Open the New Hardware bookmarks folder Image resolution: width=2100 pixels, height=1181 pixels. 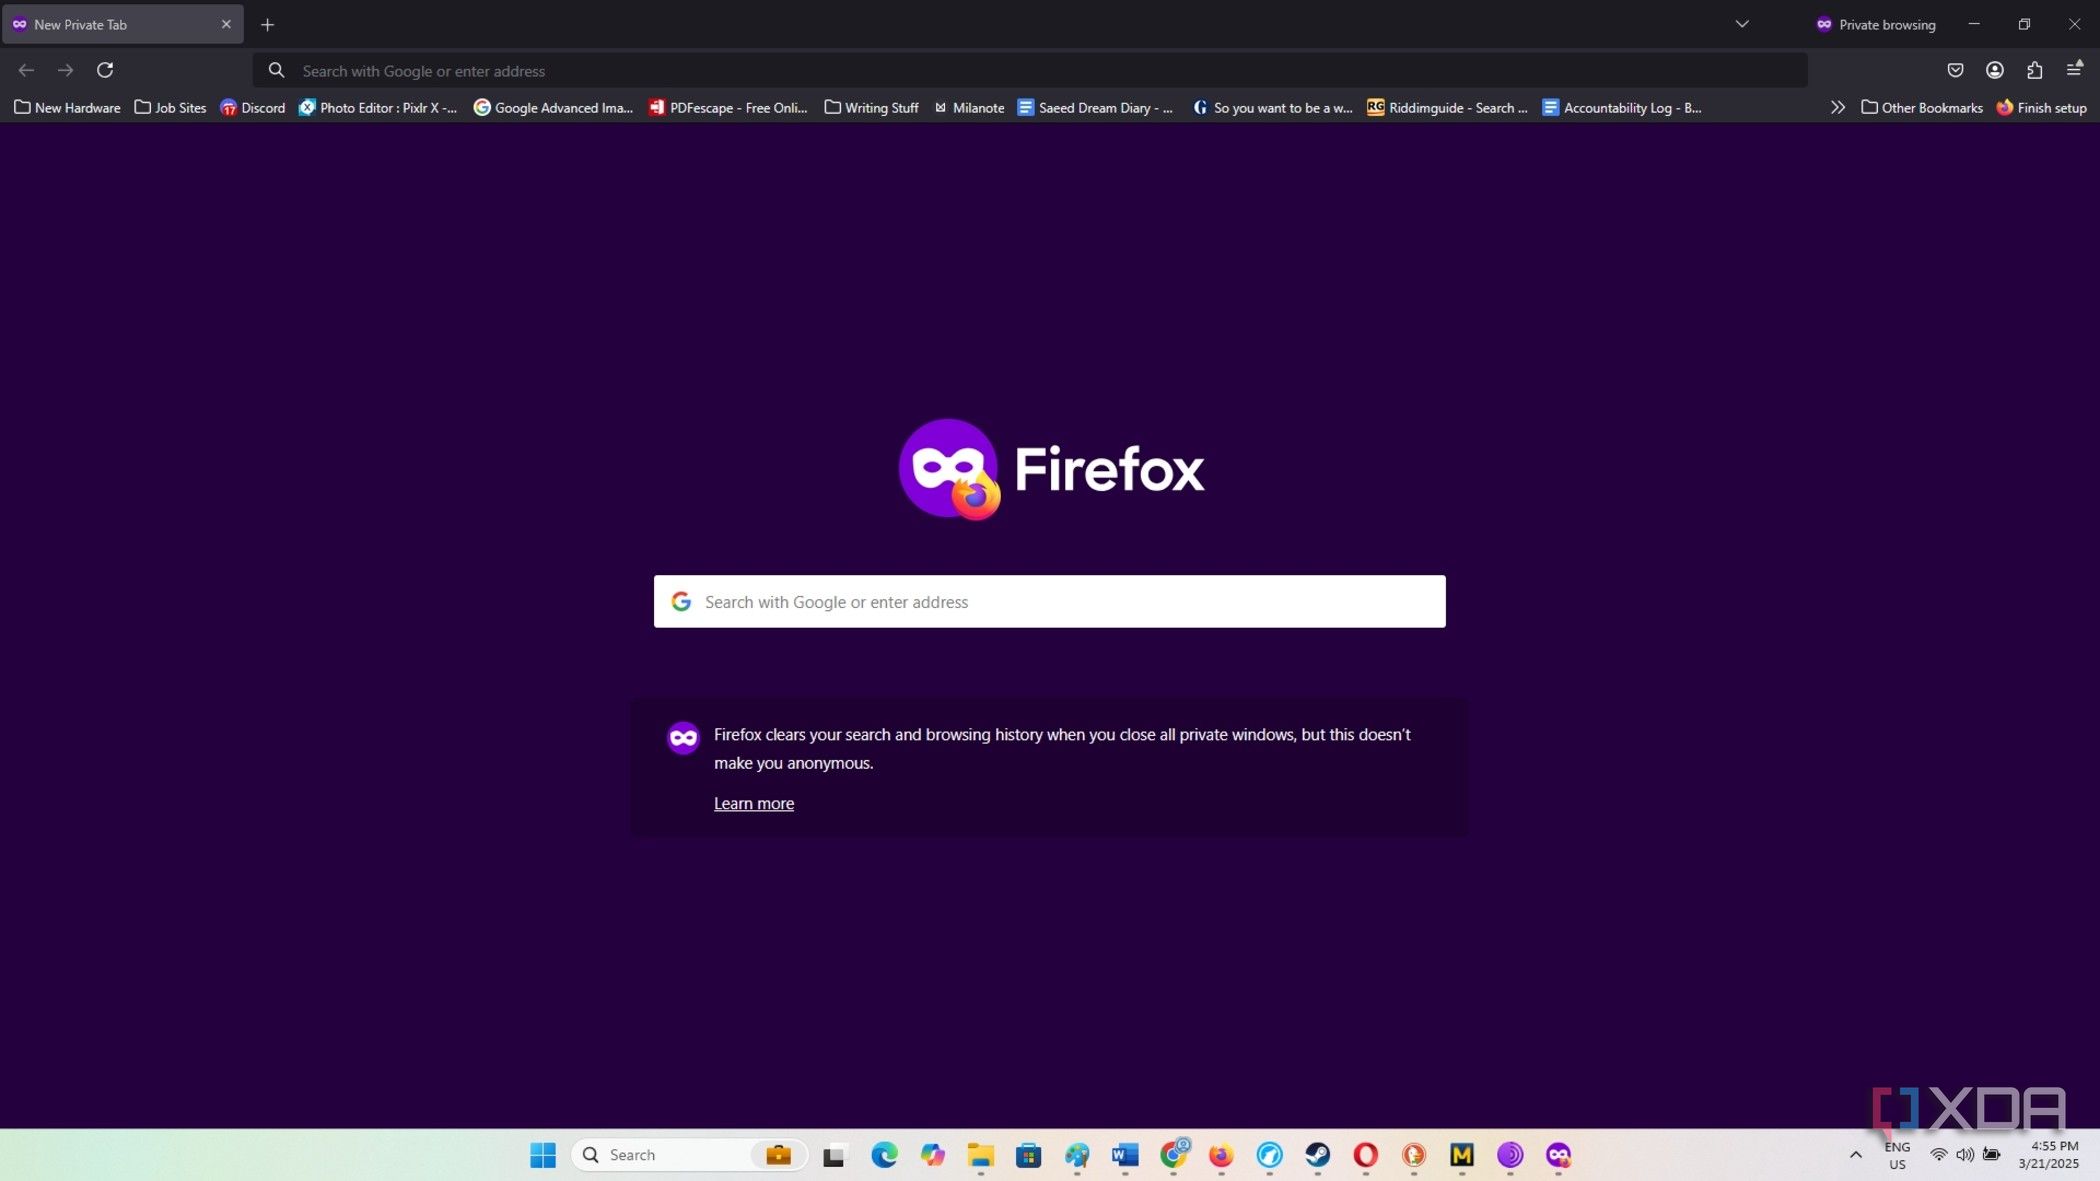pyautogui.click(x=67, y=107)
